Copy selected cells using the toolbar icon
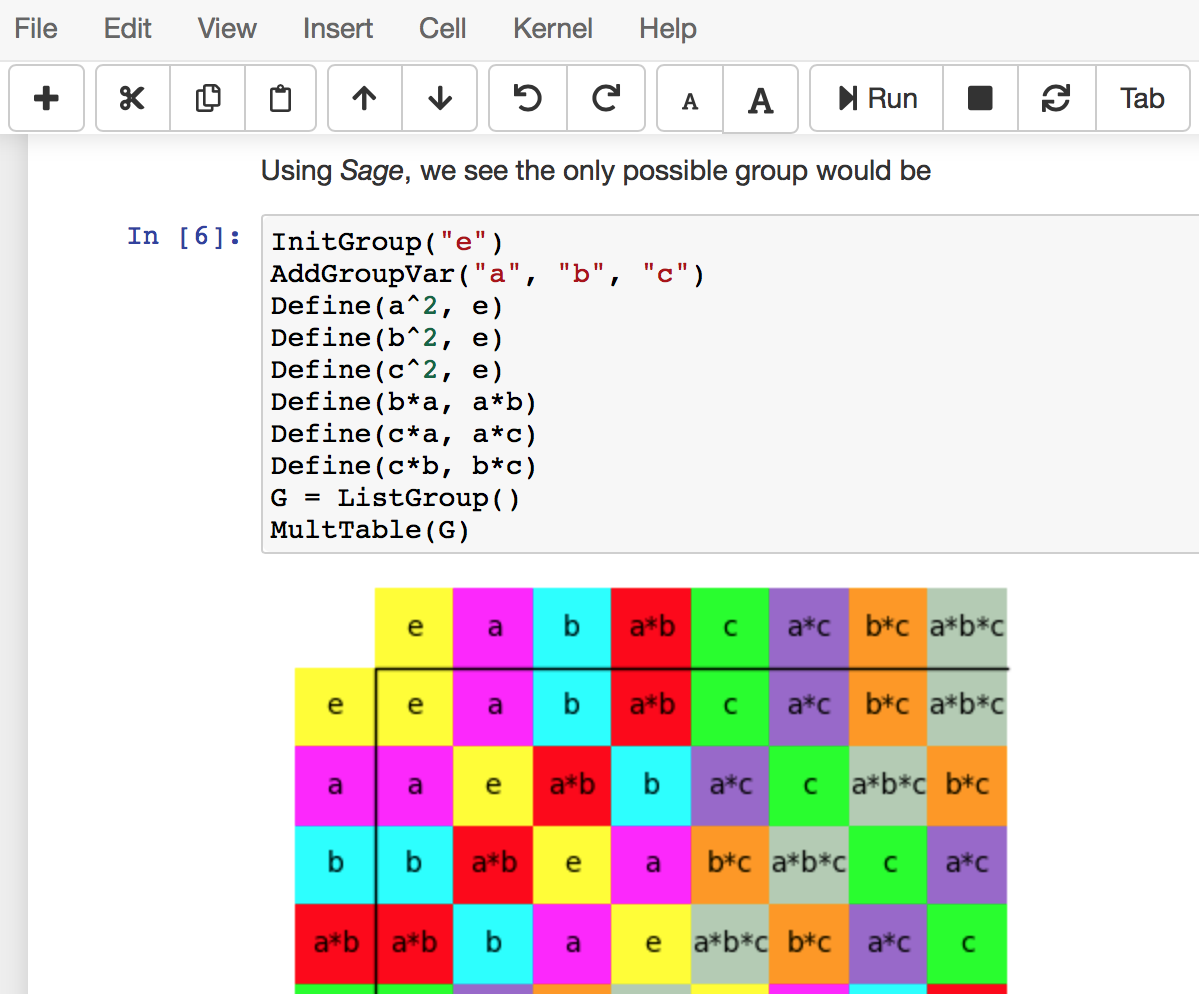 208,98
